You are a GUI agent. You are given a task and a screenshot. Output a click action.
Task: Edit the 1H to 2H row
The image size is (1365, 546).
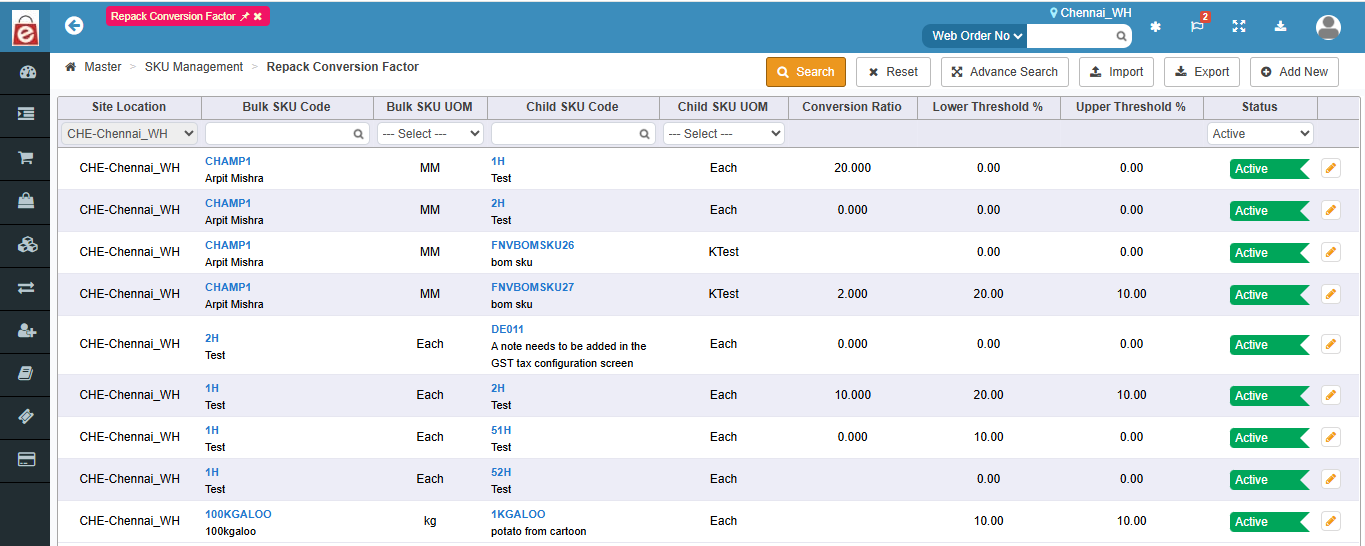click(x=1330, y=395)
